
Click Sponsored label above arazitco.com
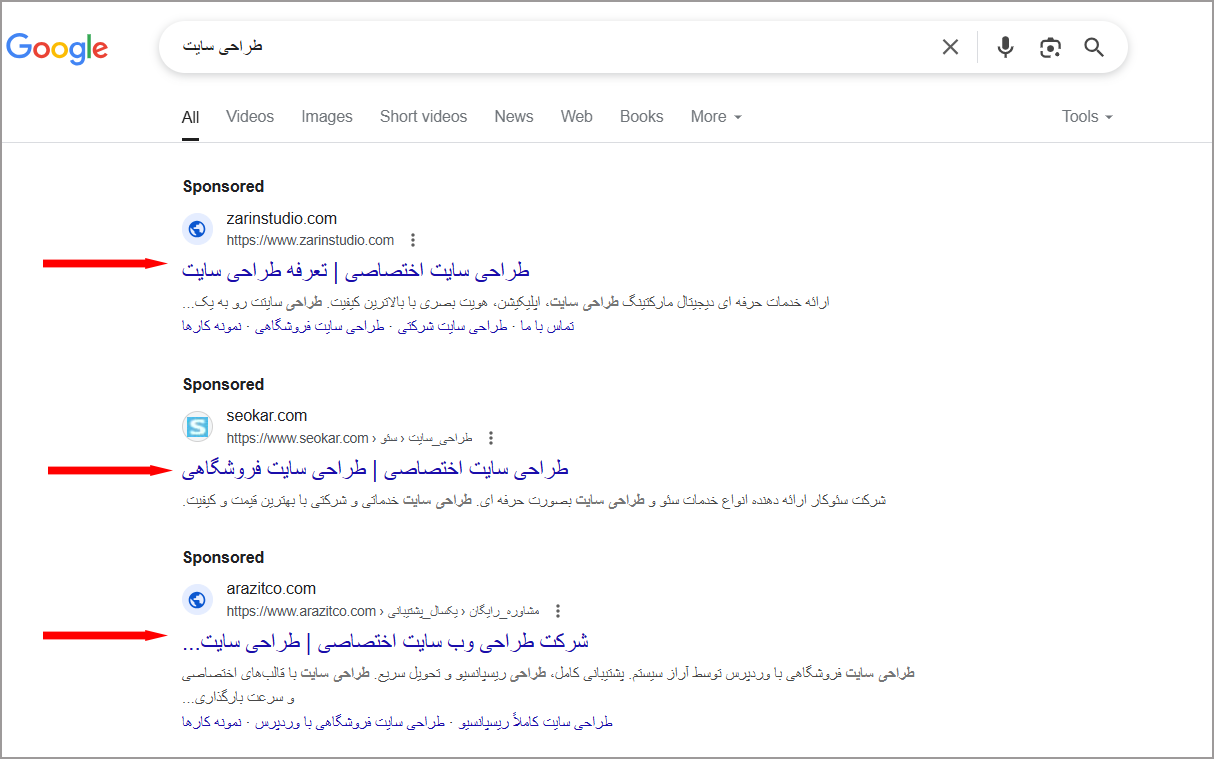pyautogui.click(x=223, y=558)
